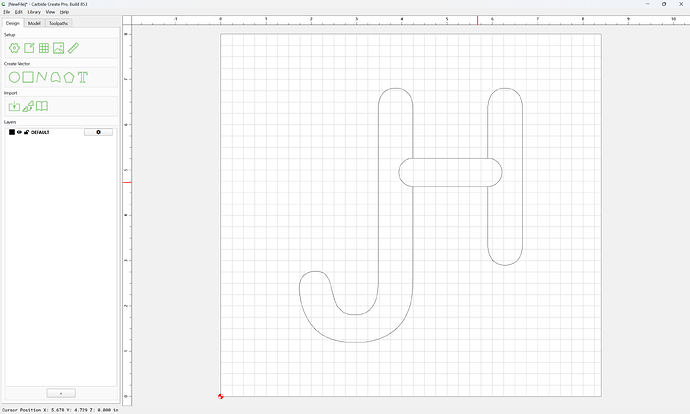
Task: Click the Carbide Create app icon in title bar
Action: pyautogui.click(x=4, y=4)
